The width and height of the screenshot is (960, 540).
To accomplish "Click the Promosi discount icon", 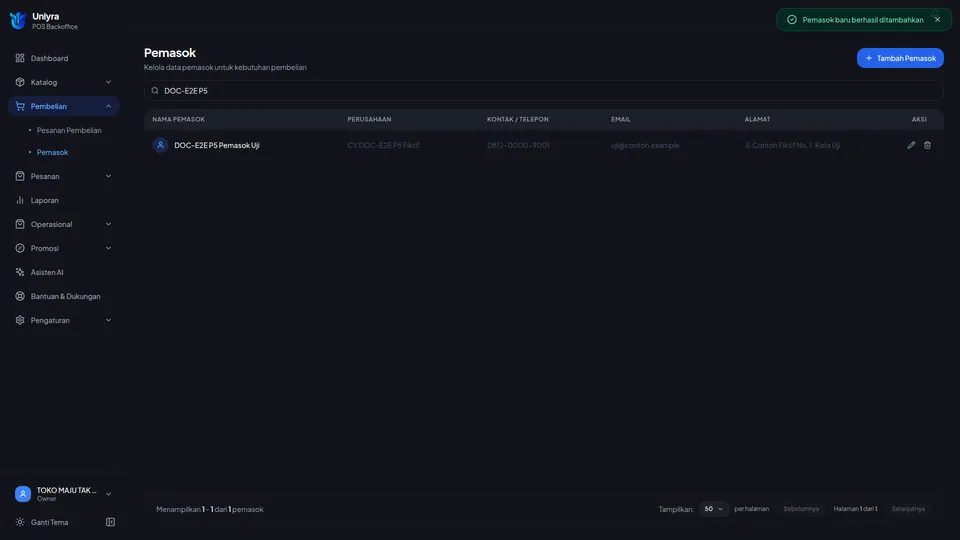I will pos(20,248).
